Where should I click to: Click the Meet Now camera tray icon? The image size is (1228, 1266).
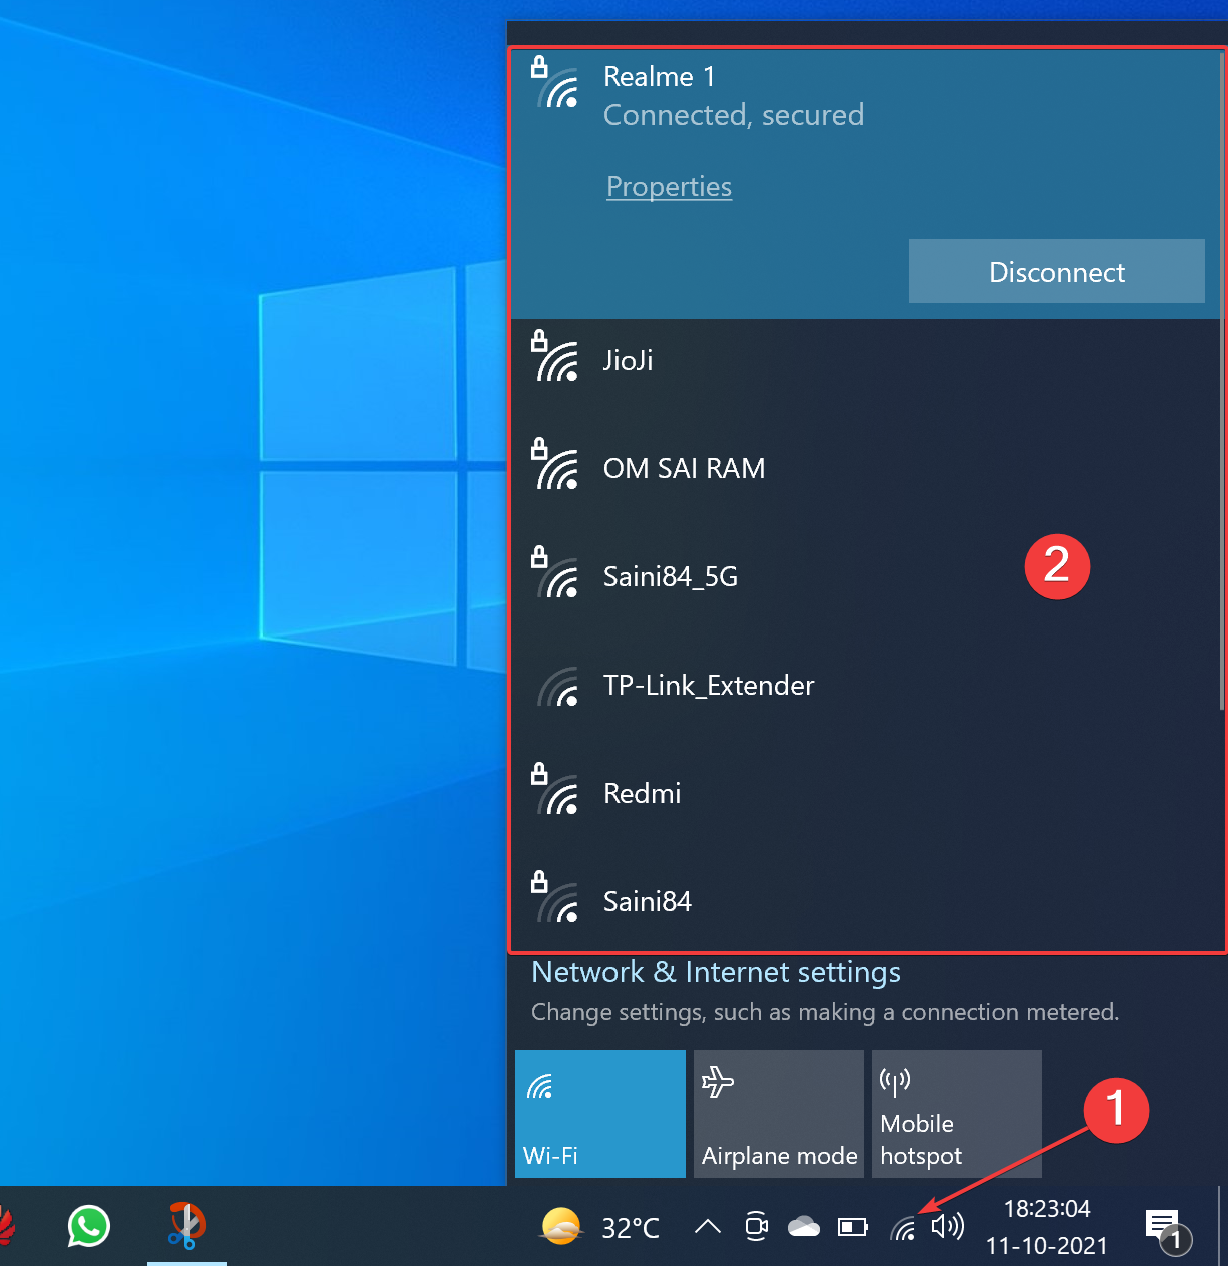tap(757, 1226)
